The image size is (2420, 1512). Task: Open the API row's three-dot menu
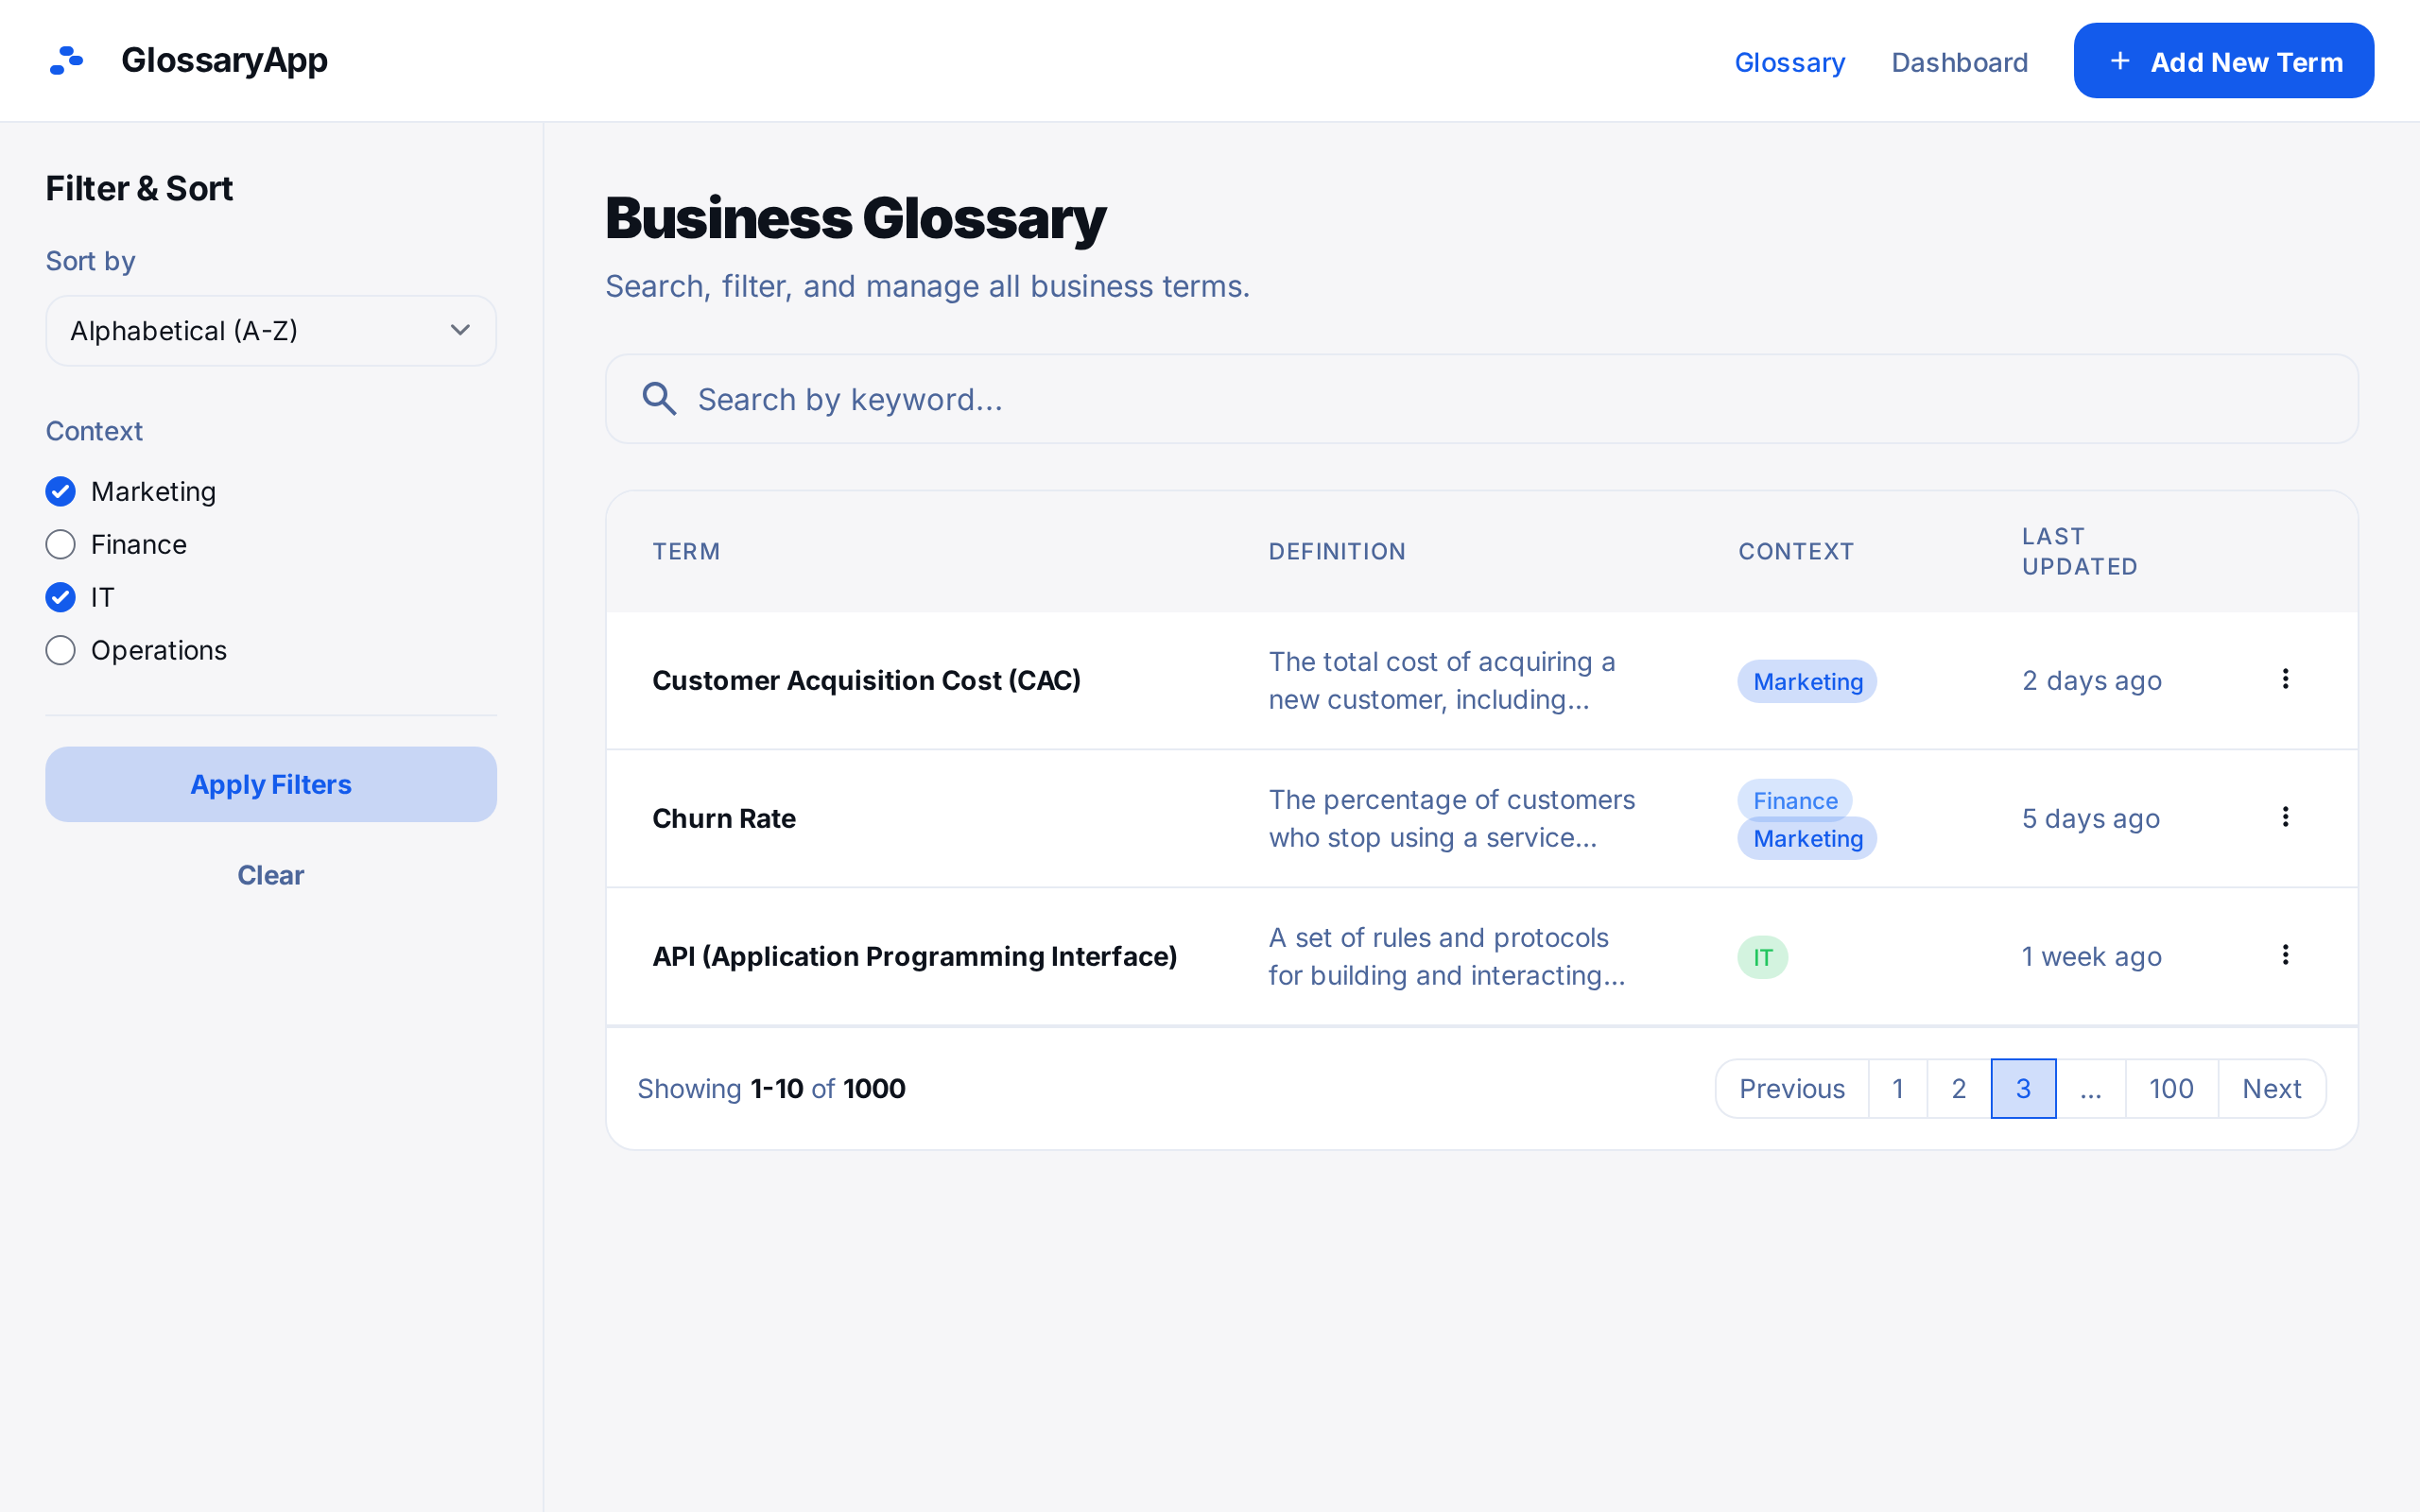click(x=2285, y=956)
